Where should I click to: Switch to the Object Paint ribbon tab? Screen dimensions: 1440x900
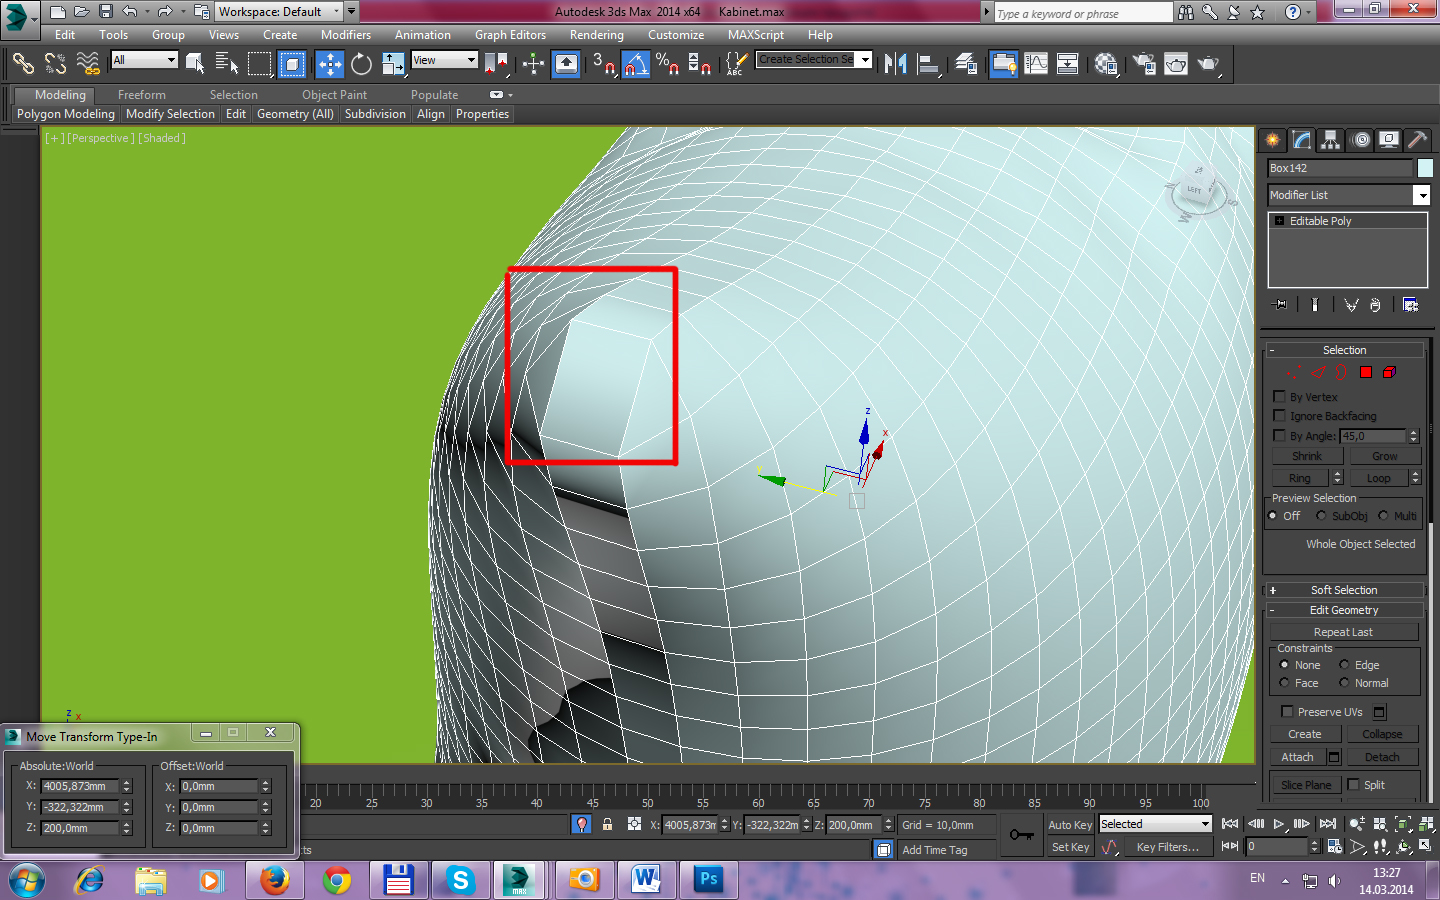point(335,95)
